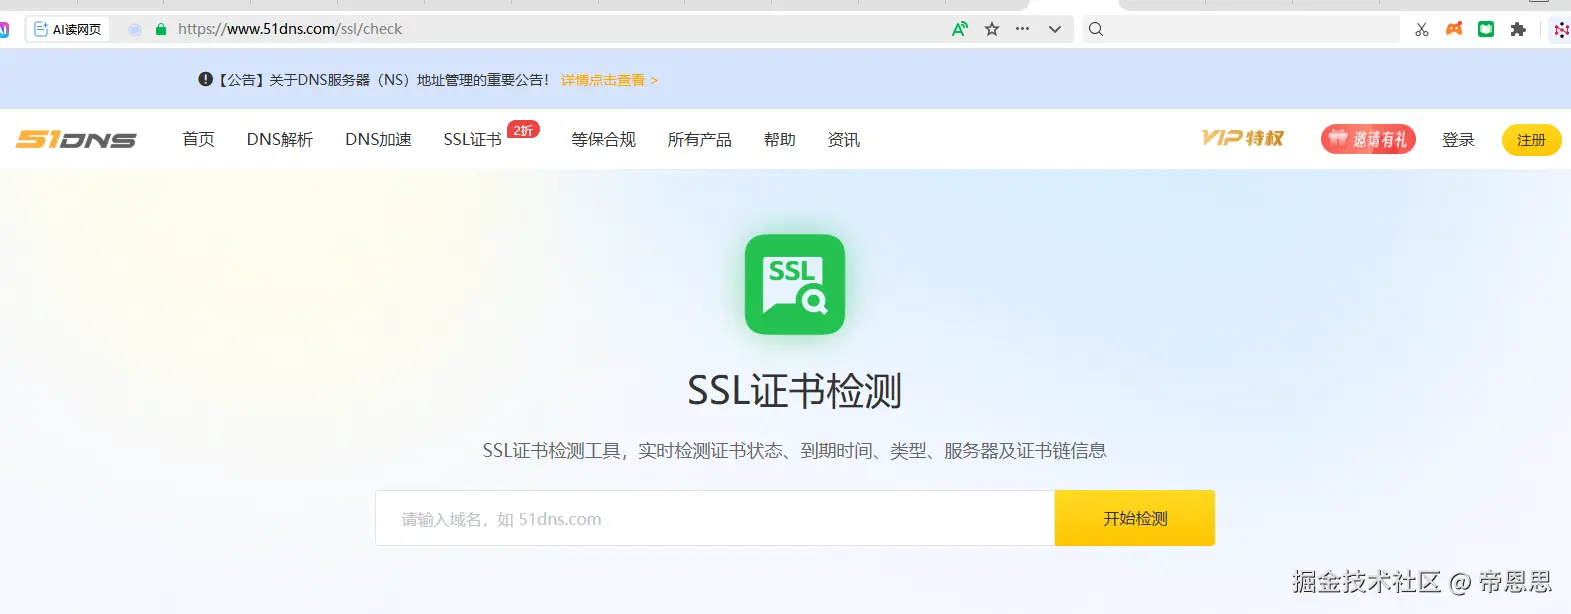The height and width of the screenshot is (614, 1571).
Task: Click the green shield extension icon
Action: point(1486,29)
